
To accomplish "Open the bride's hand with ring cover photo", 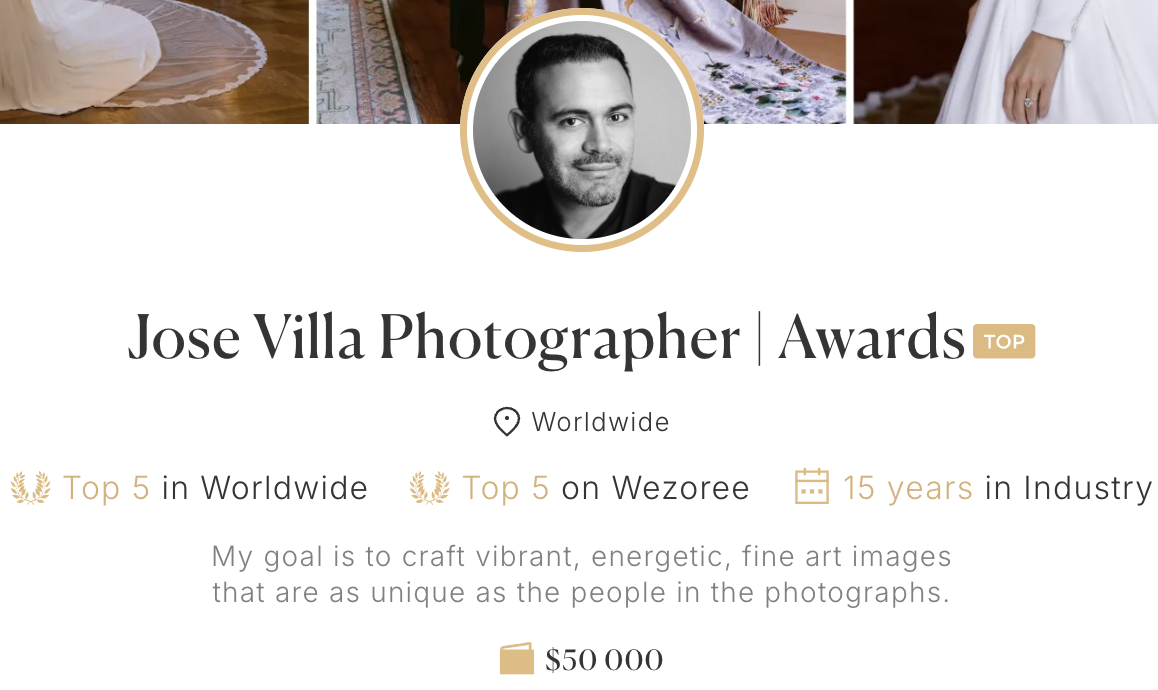I will point(1005,60).
